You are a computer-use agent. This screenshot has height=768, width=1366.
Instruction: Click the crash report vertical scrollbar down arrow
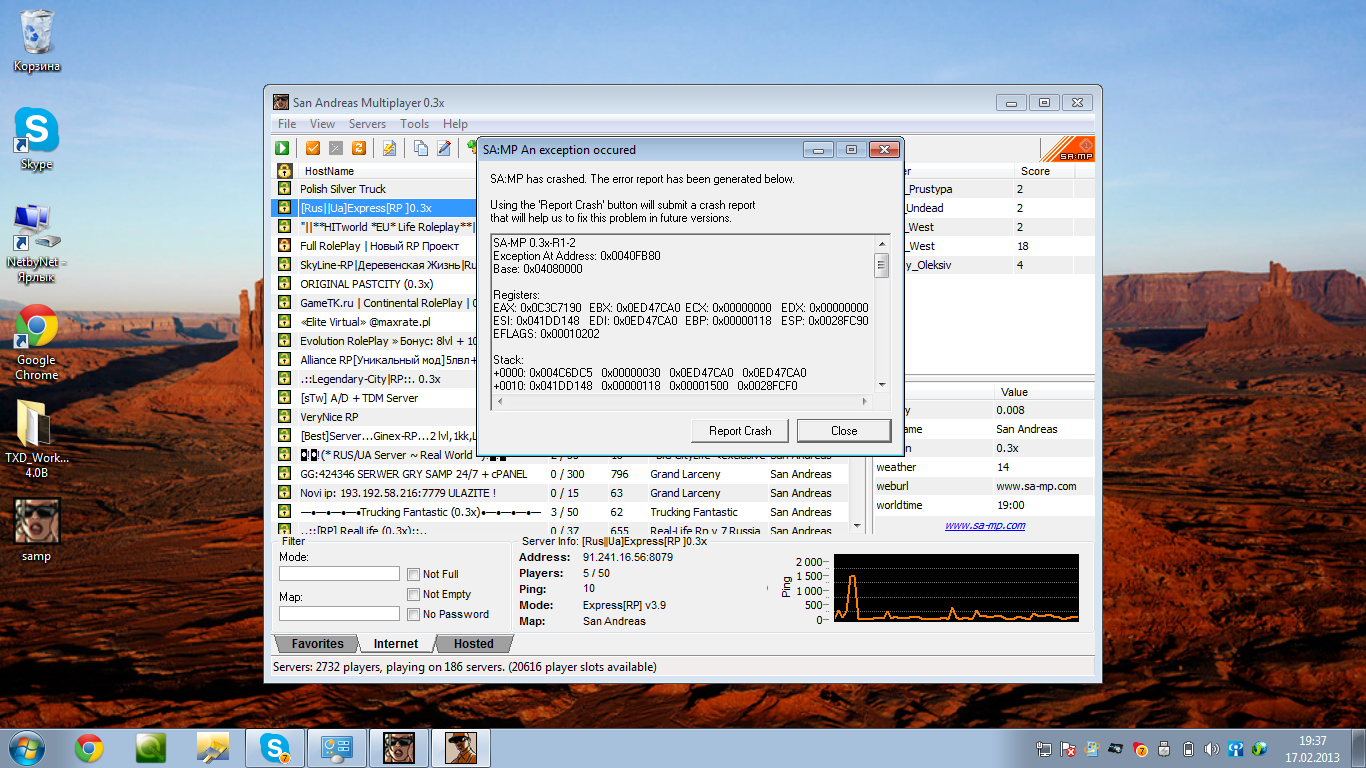coord(882,384)
